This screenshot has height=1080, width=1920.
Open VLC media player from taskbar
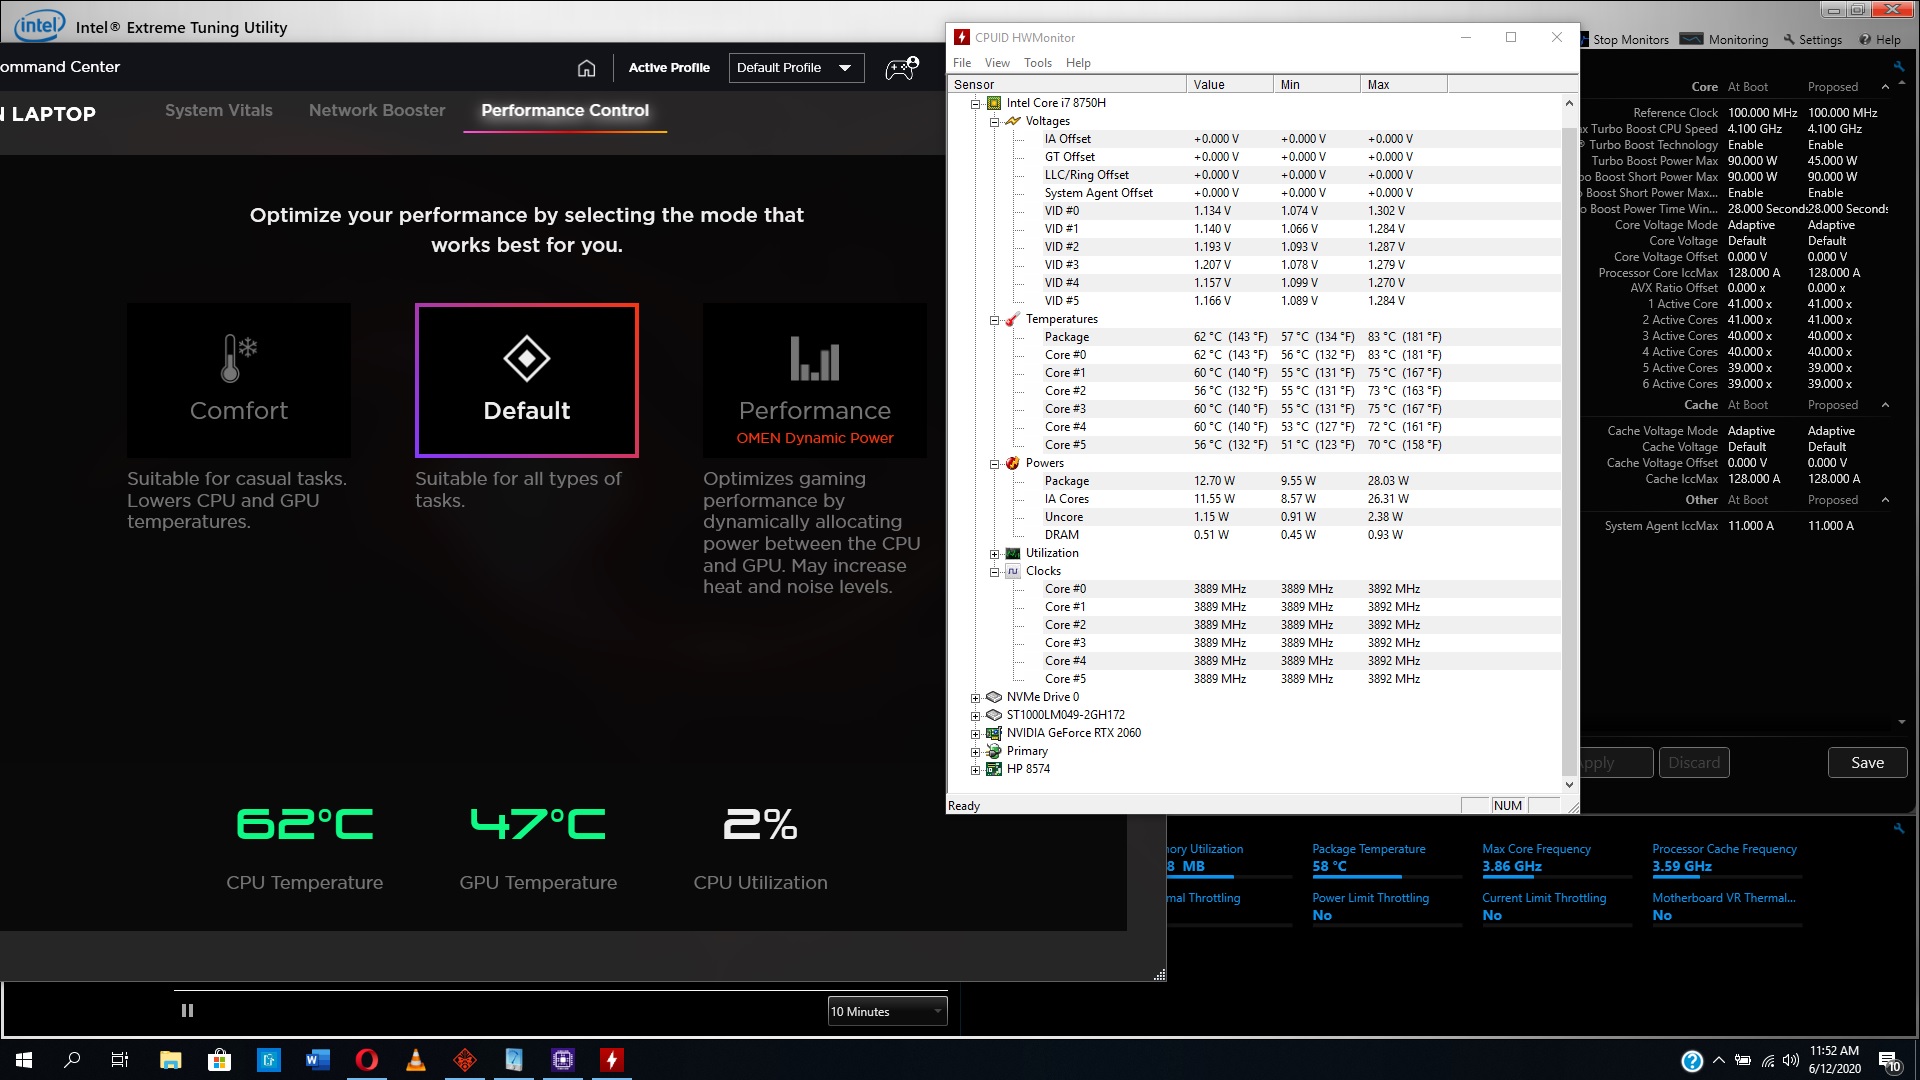click(x=416, y=1059)
